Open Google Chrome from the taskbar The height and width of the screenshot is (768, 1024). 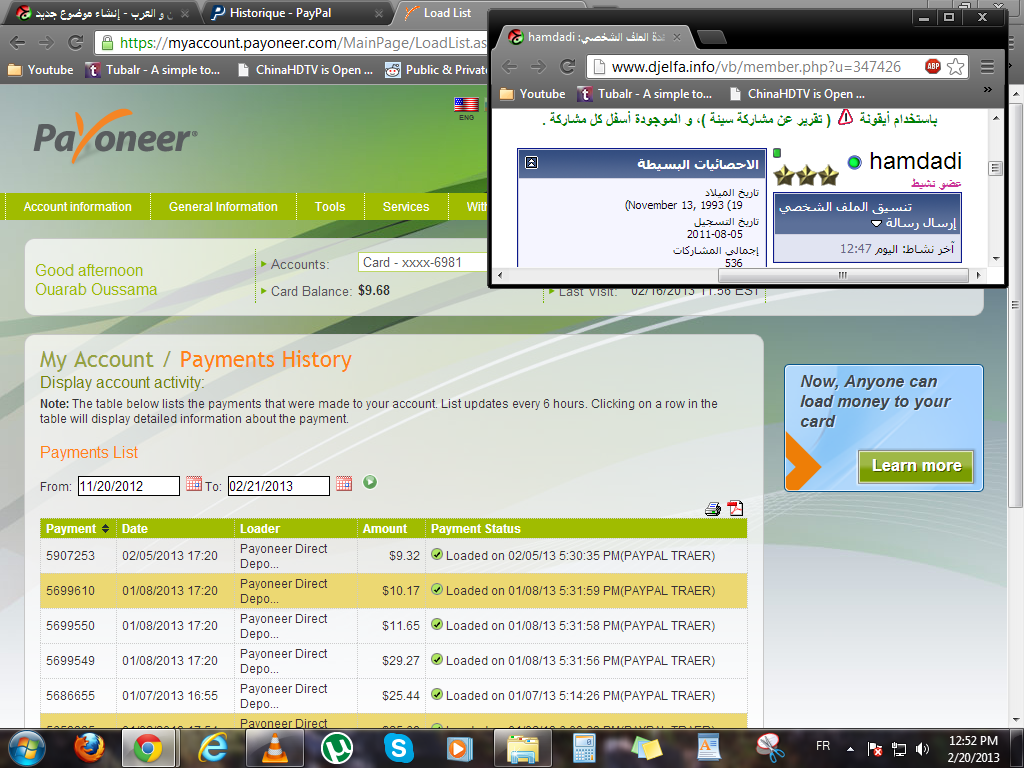click(x=148, y=748)
